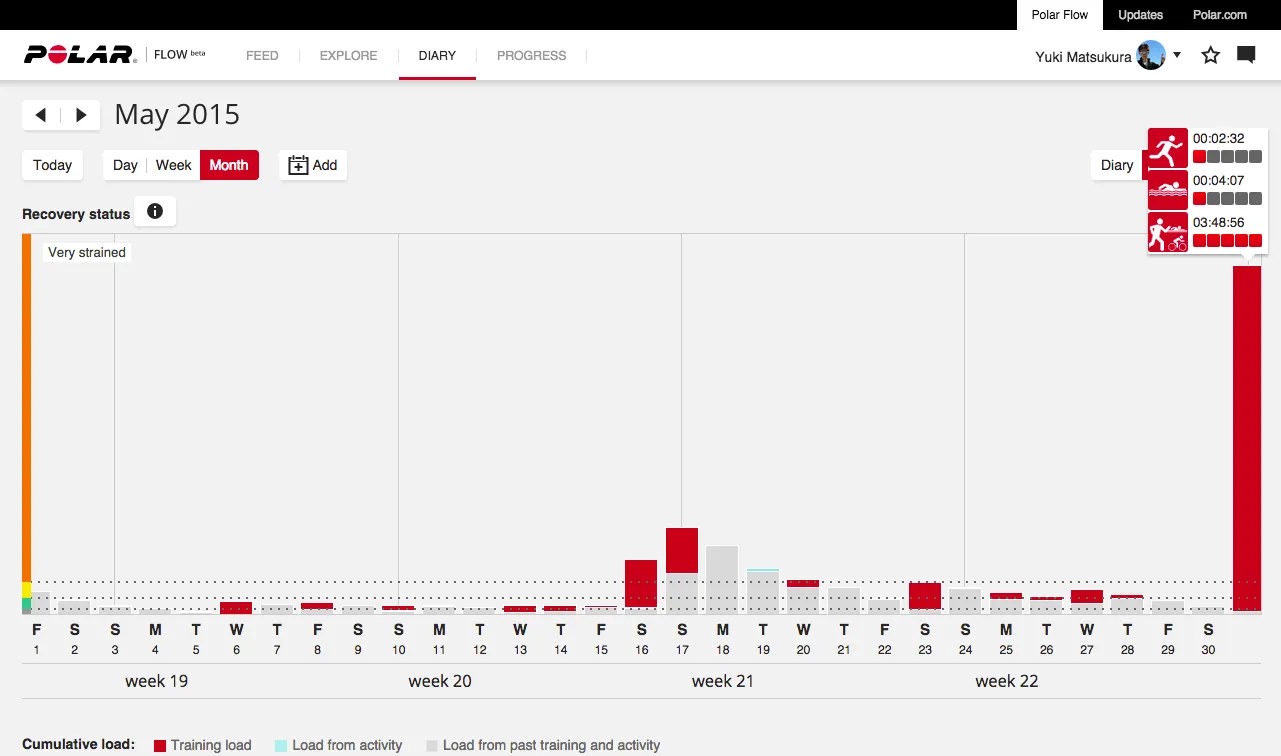Select Month view toggle
This screenshot has height=756, width=1281.
pyautogui.click(x=229, y=165)
